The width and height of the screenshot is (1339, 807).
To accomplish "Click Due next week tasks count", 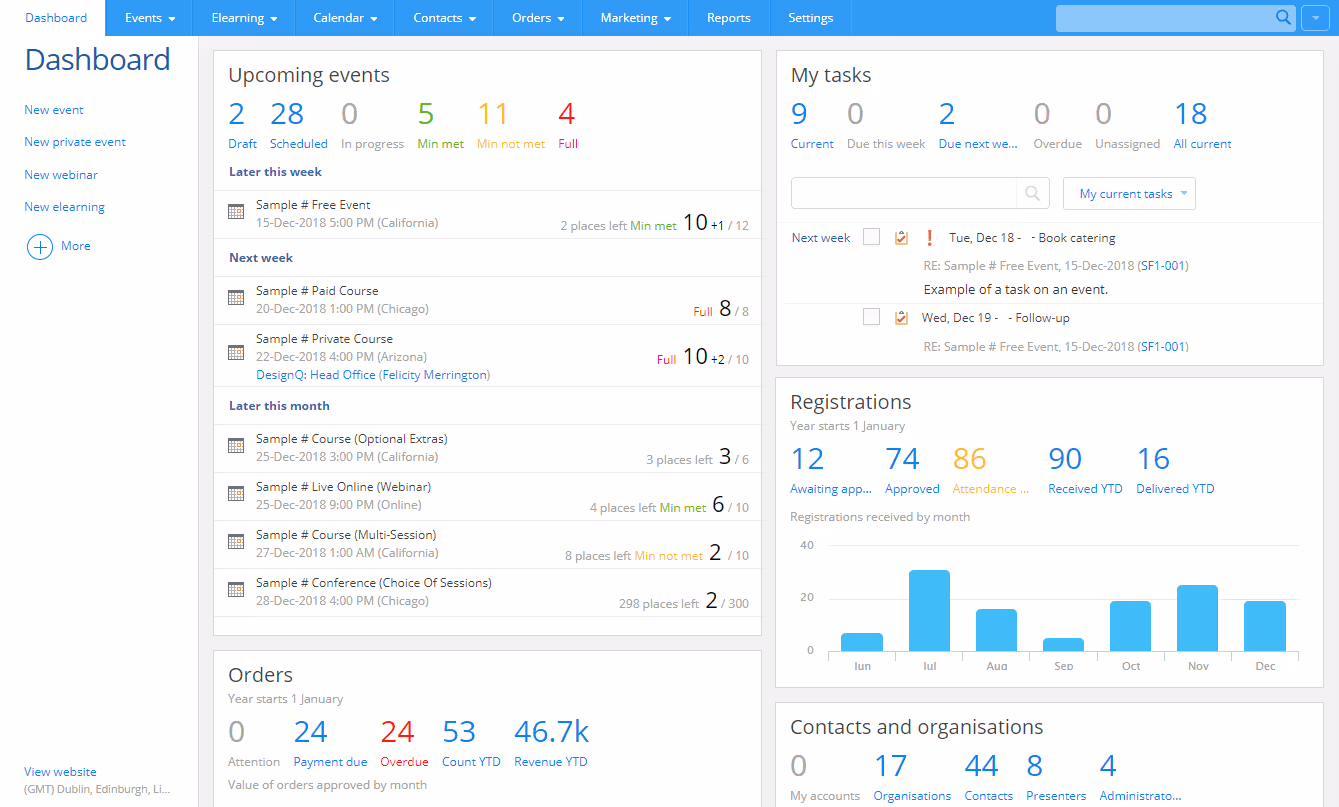I will pyautogui.click(x=947, y=113).
